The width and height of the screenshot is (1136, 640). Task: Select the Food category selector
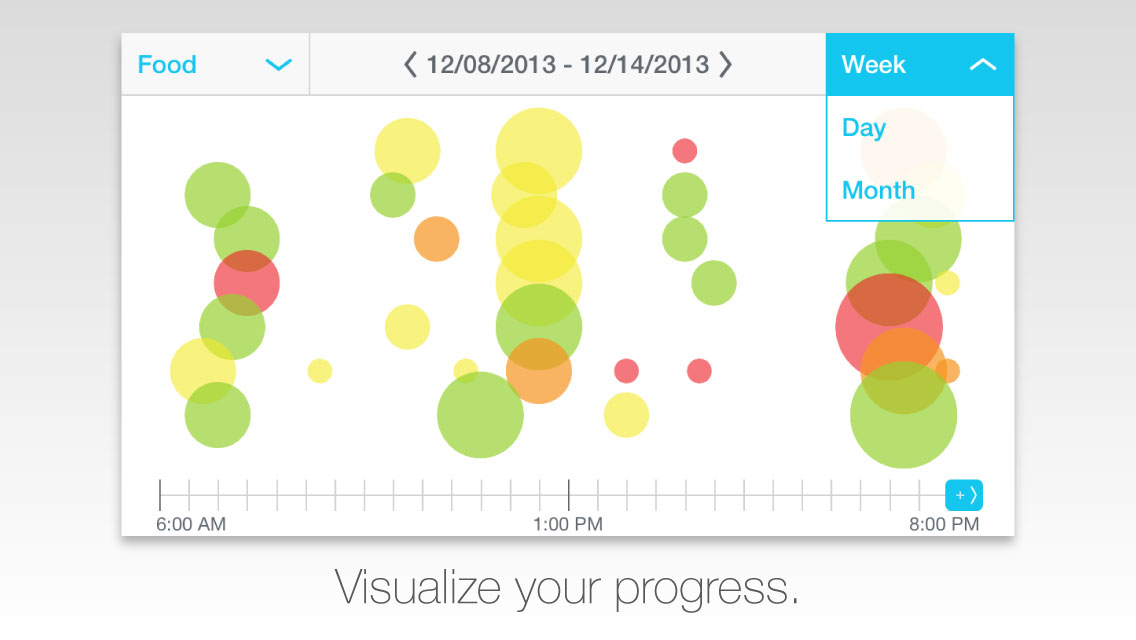tap(215, 65)
